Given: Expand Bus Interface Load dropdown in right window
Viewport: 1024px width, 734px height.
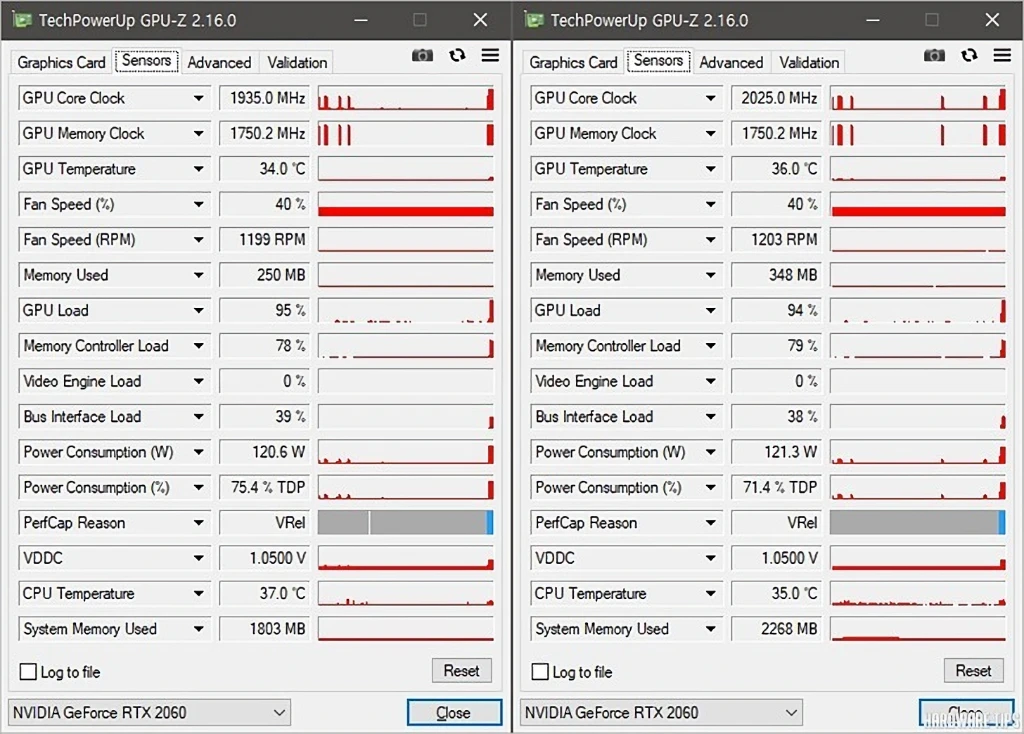Looking at the screenshot, I should click(710, 417).
